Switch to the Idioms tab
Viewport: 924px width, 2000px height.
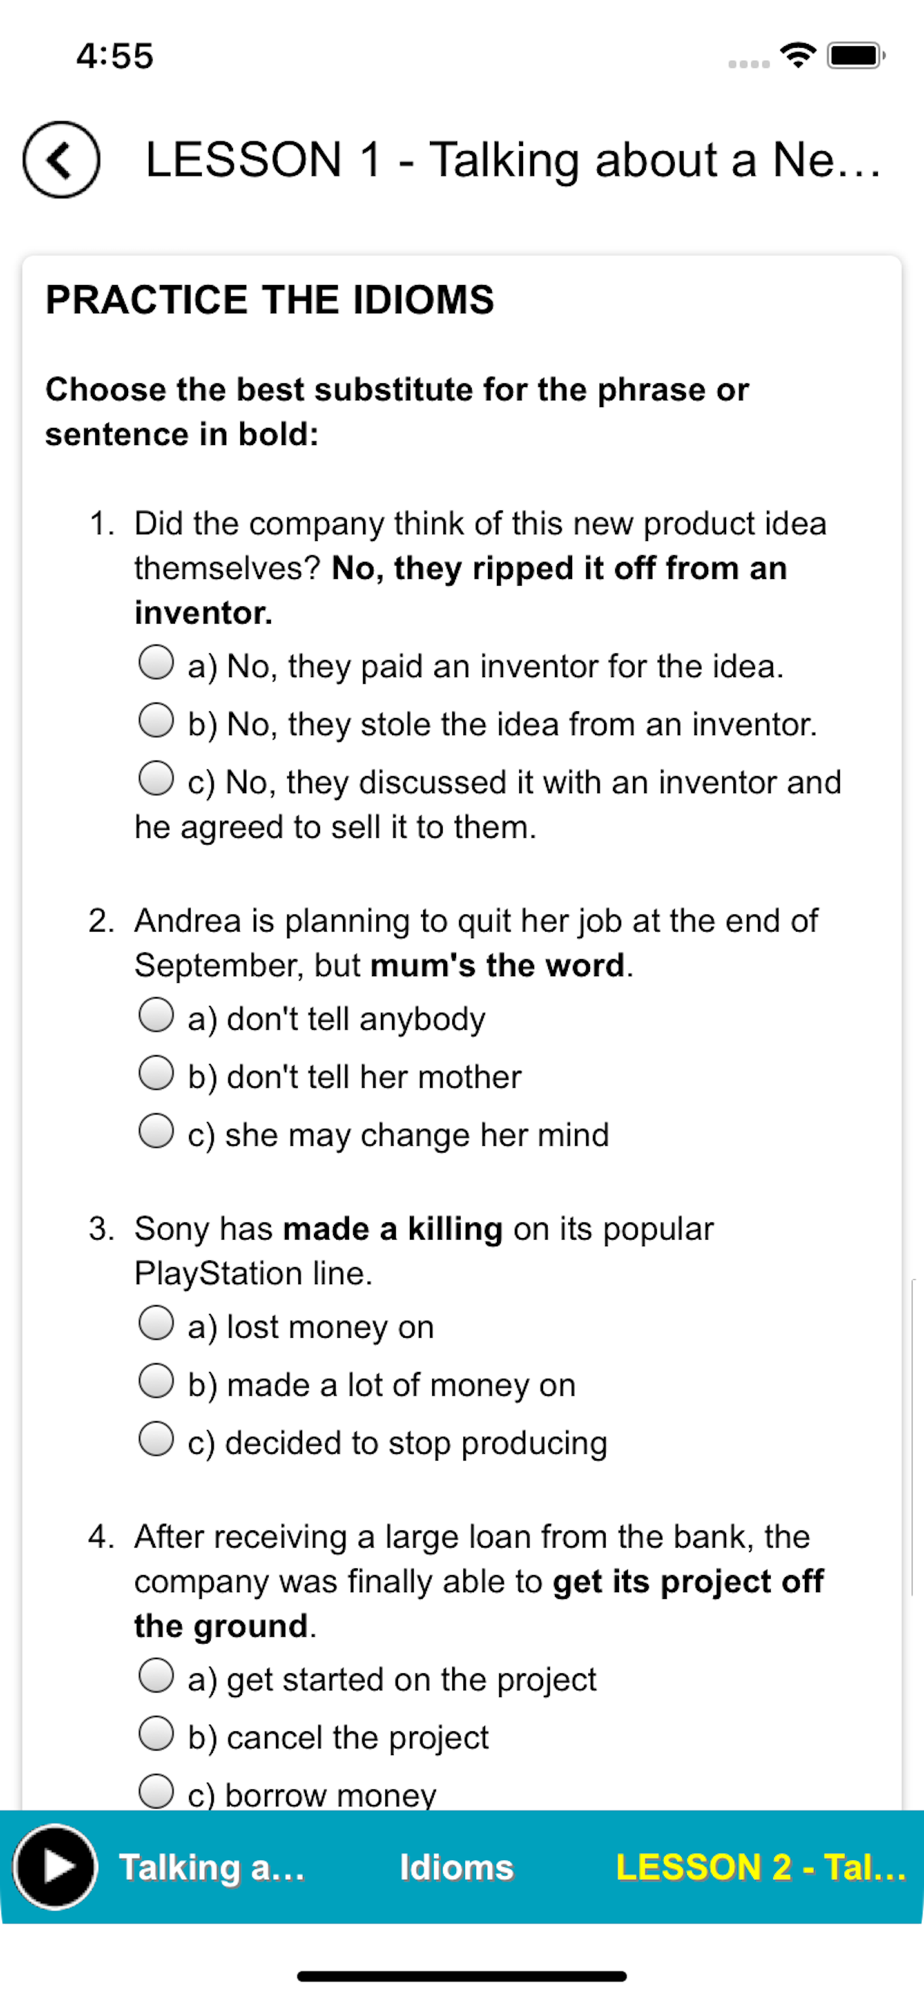click(x=456, y=1867)
